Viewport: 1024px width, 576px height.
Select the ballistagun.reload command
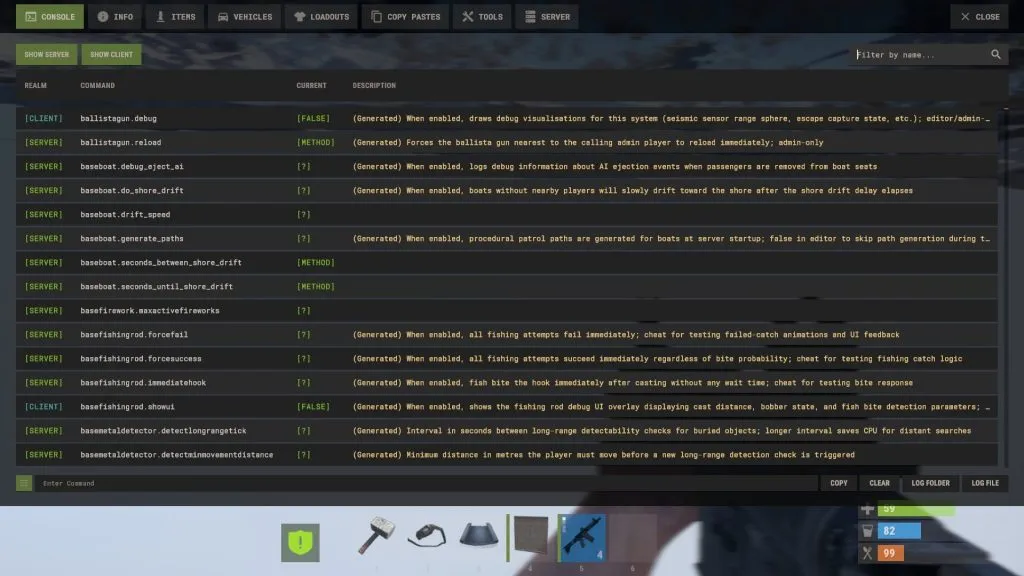click(x=507, y=142)
